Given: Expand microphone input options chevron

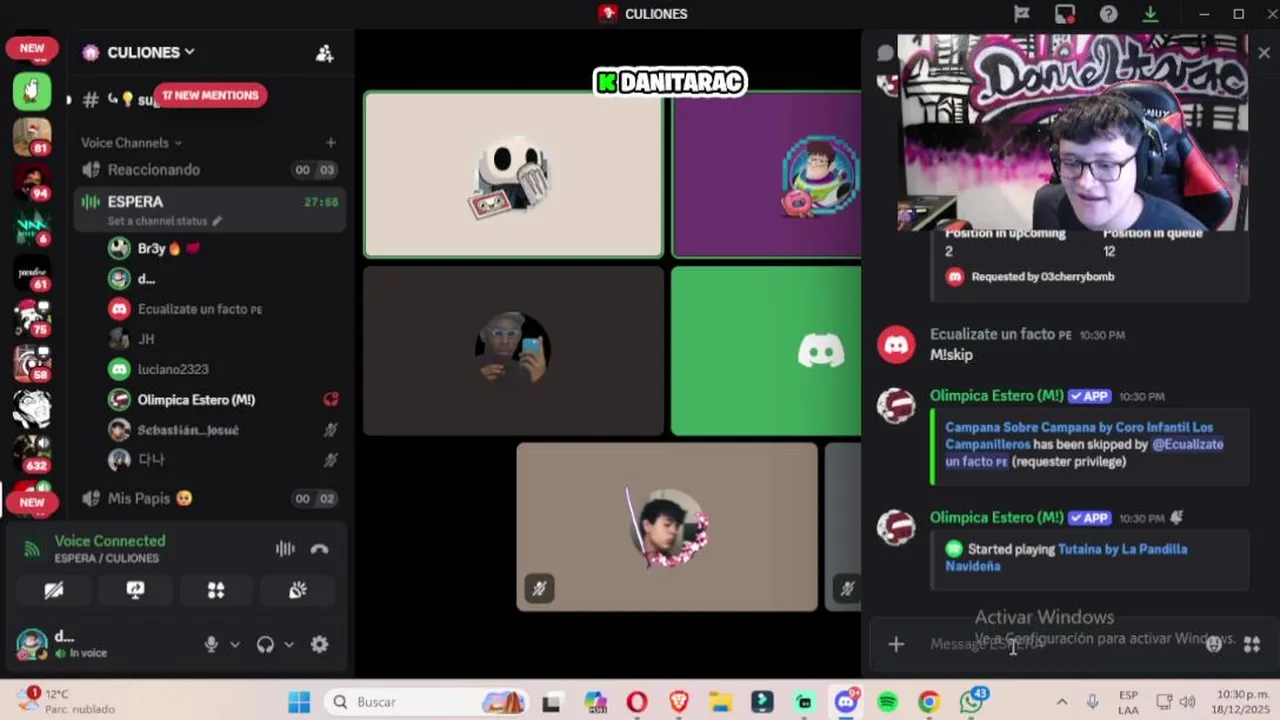Looking at the screenshot, I should (235, 645).
